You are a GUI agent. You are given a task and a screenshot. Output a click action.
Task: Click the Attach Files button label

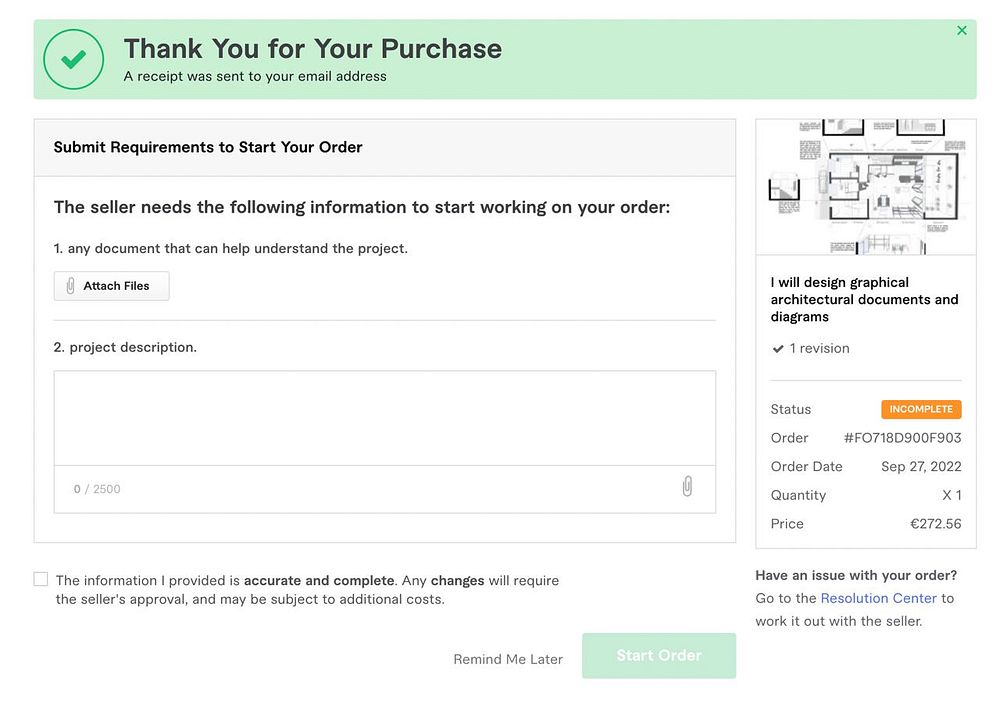point(116,286)
